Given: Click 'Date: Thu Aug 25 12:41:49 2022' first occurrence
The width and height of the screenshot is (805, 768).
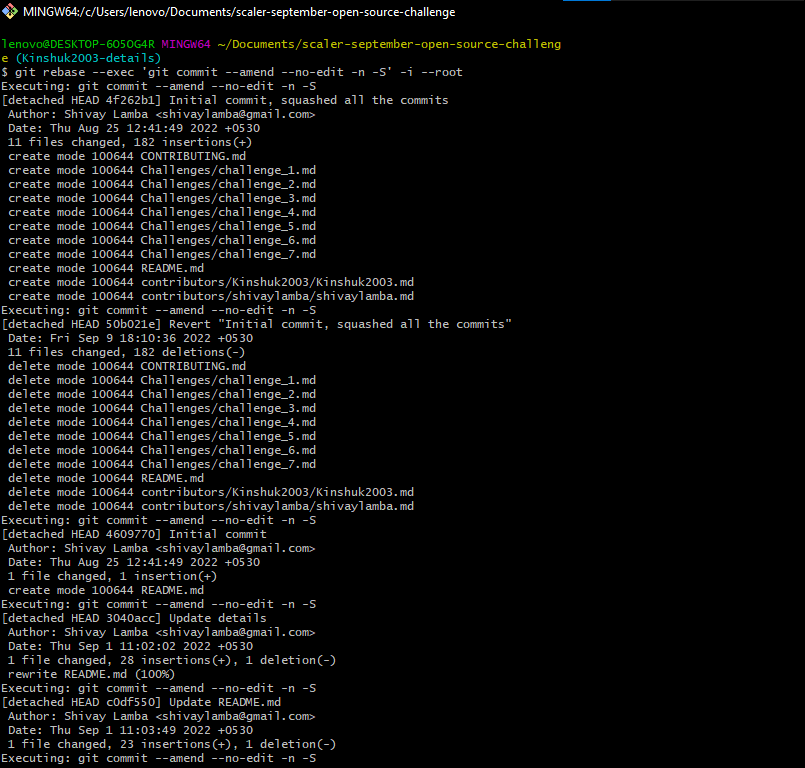Looking at the screenshot, I should tap(134, 128).
